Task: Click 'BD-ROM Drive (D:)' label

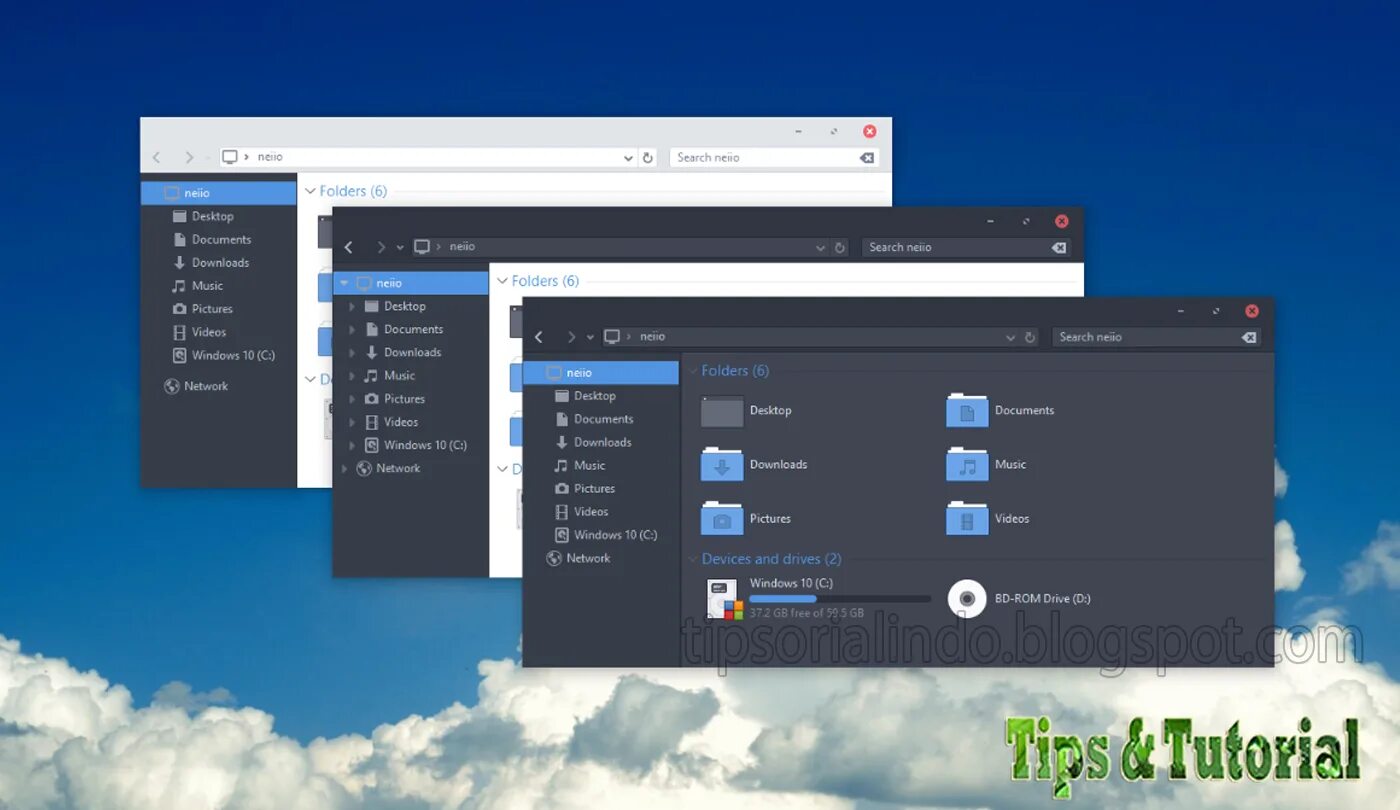Action: tap(1042, 599)
